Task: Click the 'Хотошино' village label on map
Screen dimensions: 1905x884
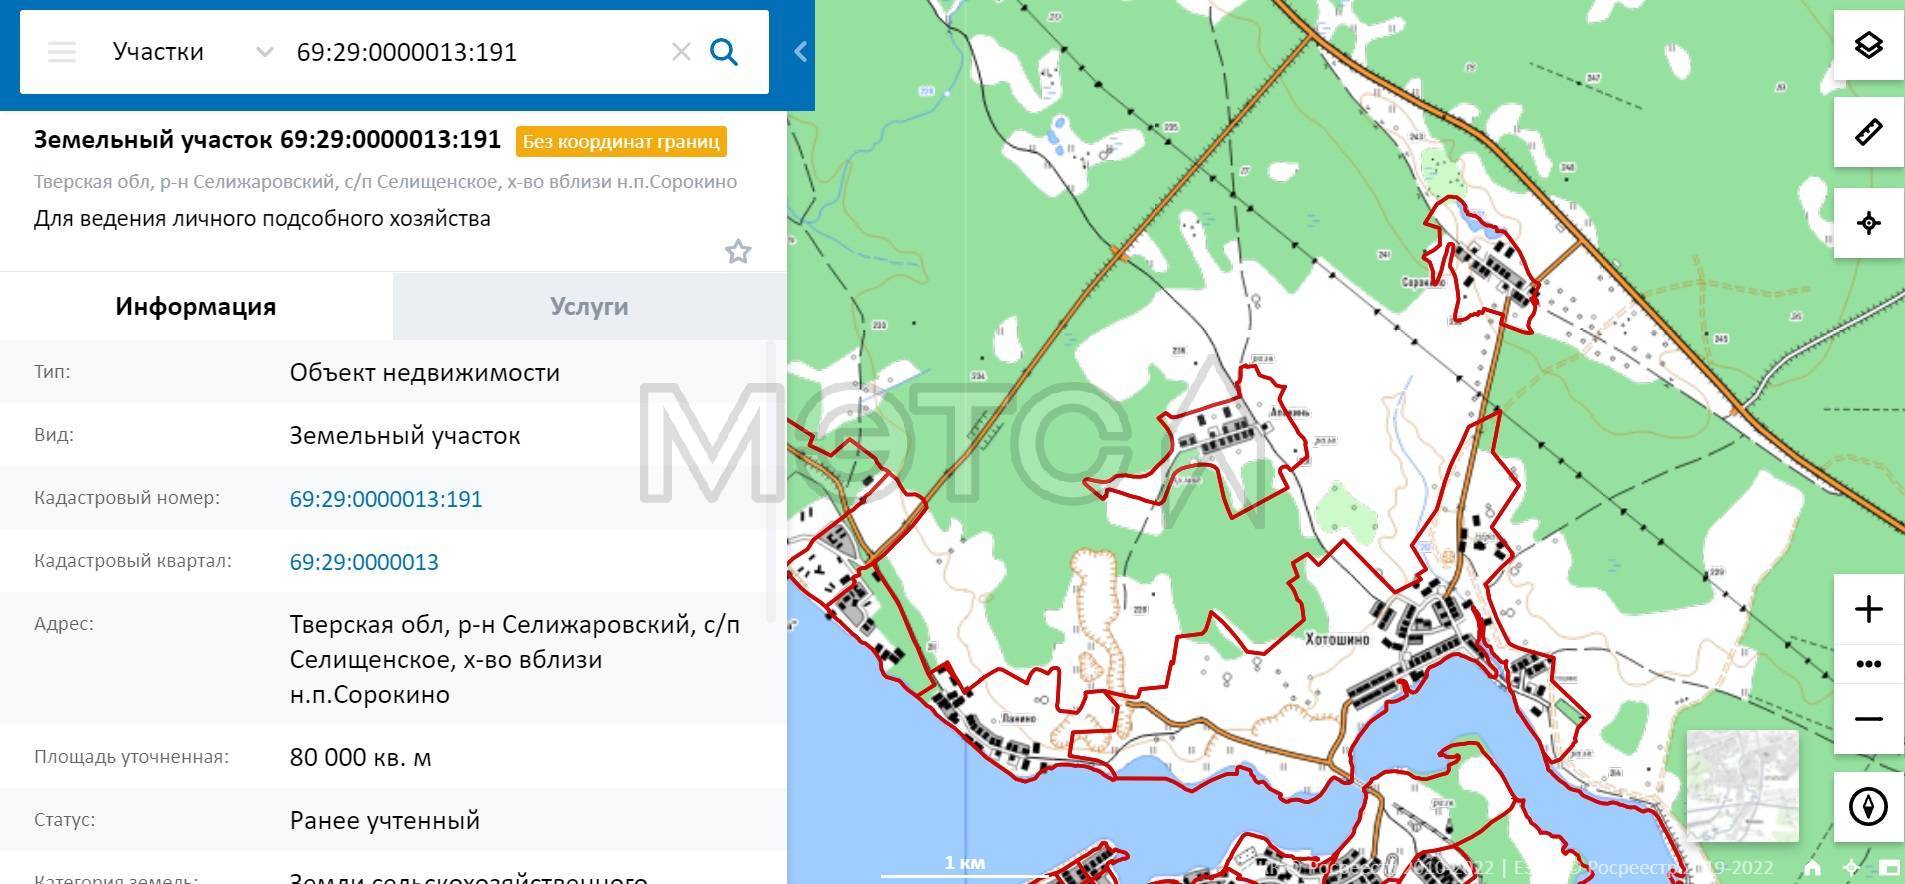Action: (x=1336, y=639)
